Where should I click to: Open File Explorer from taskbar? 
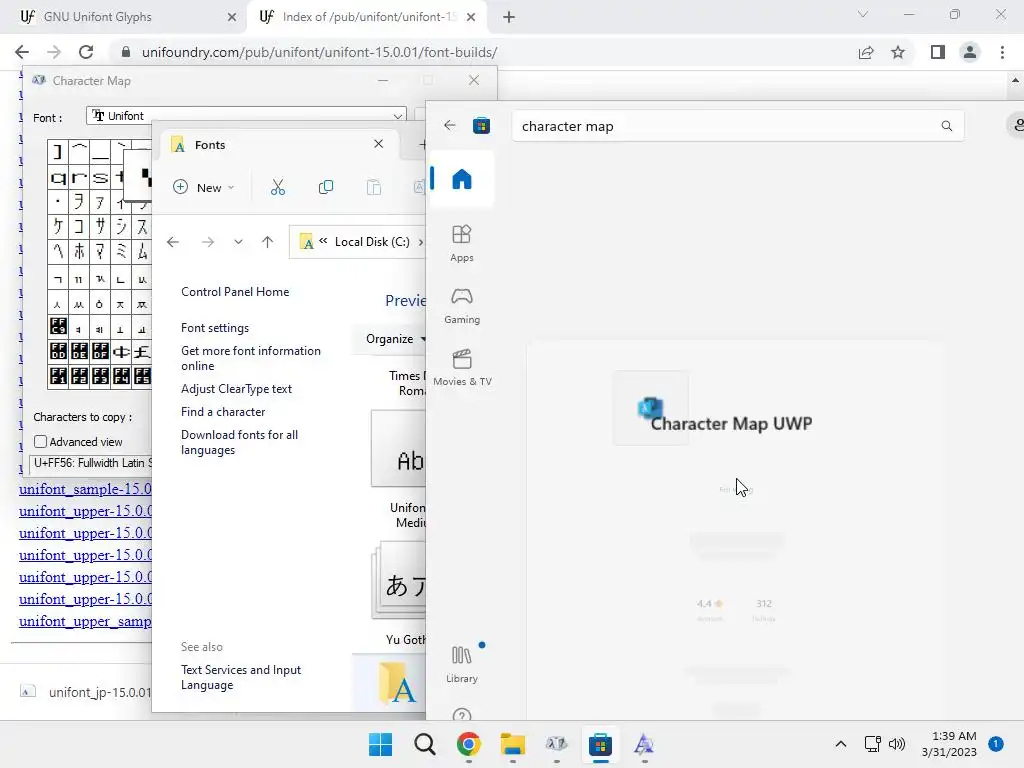click(513, 744)
